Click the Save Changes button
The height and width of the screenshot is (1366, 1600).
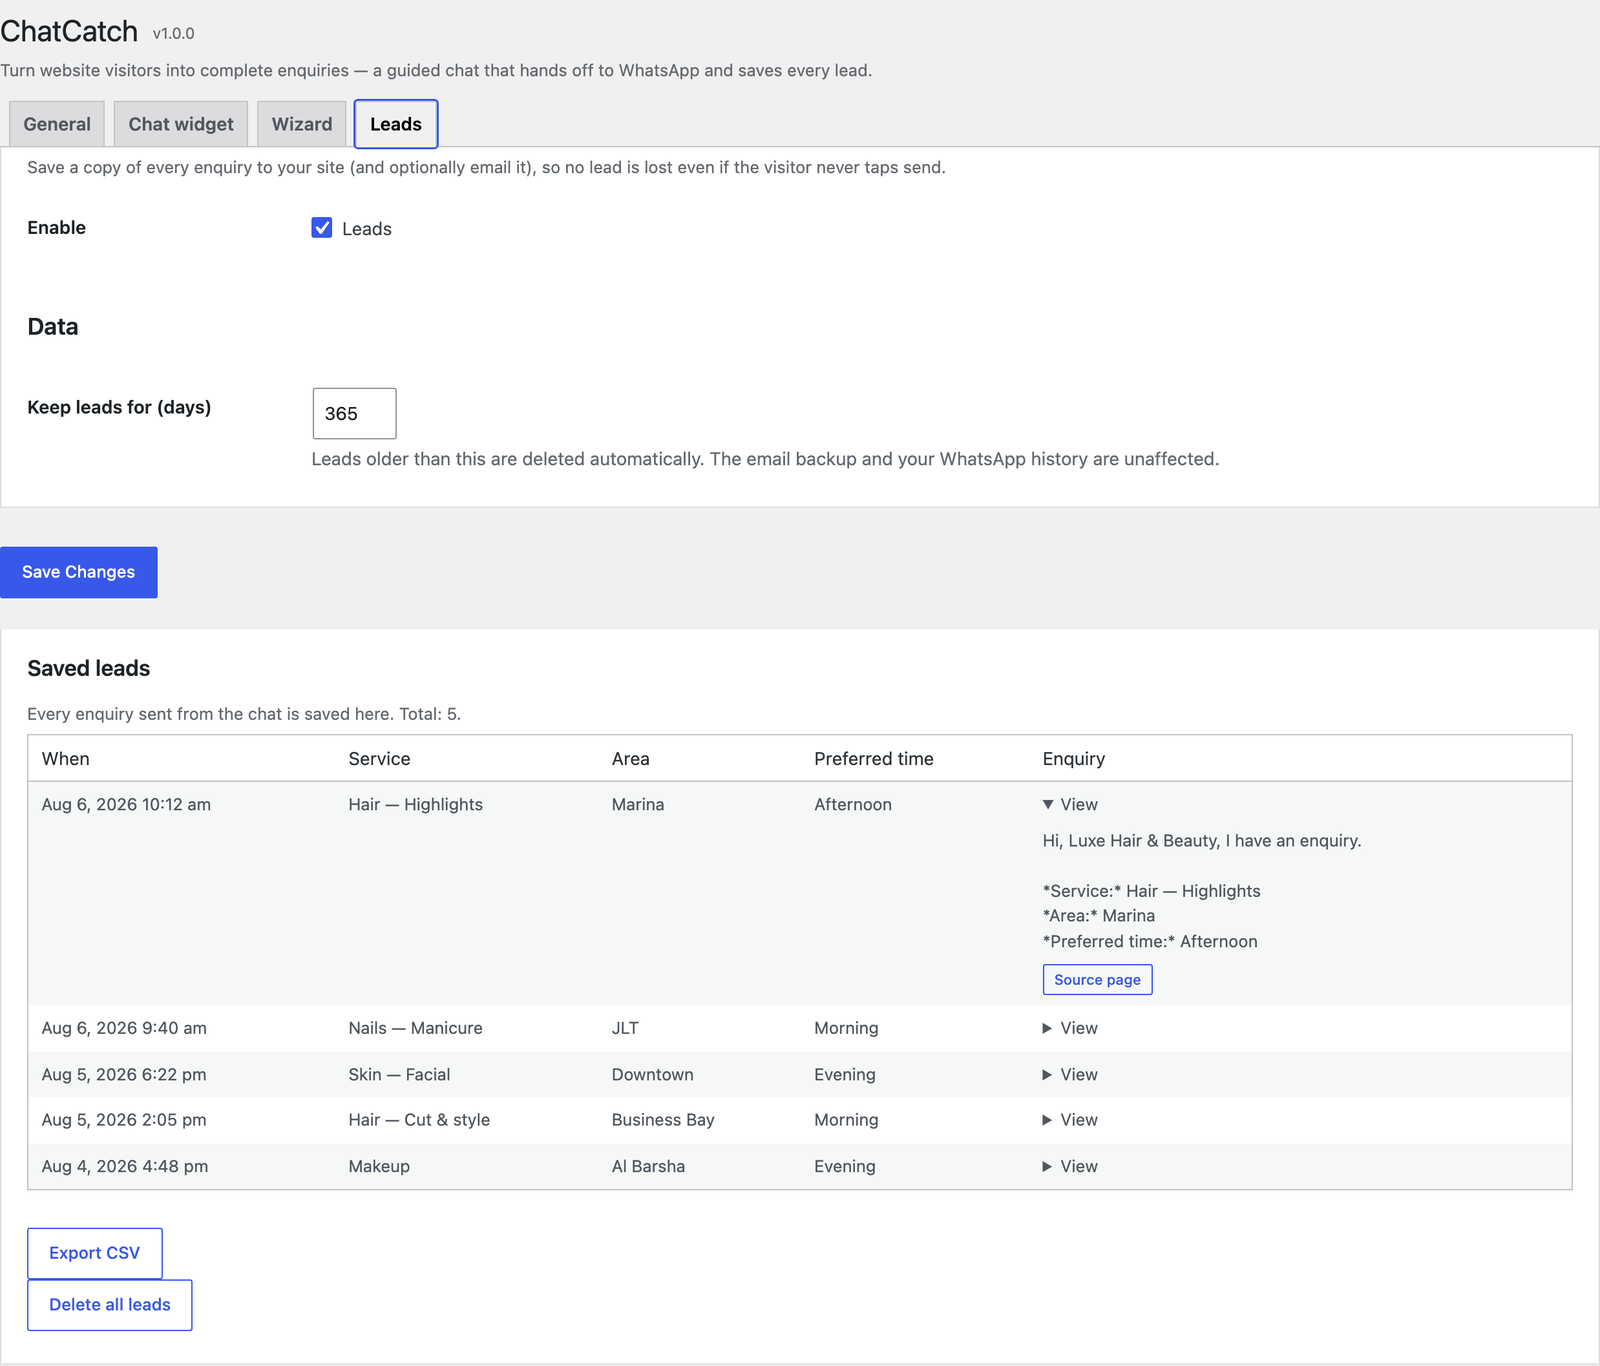pos(79,572)
